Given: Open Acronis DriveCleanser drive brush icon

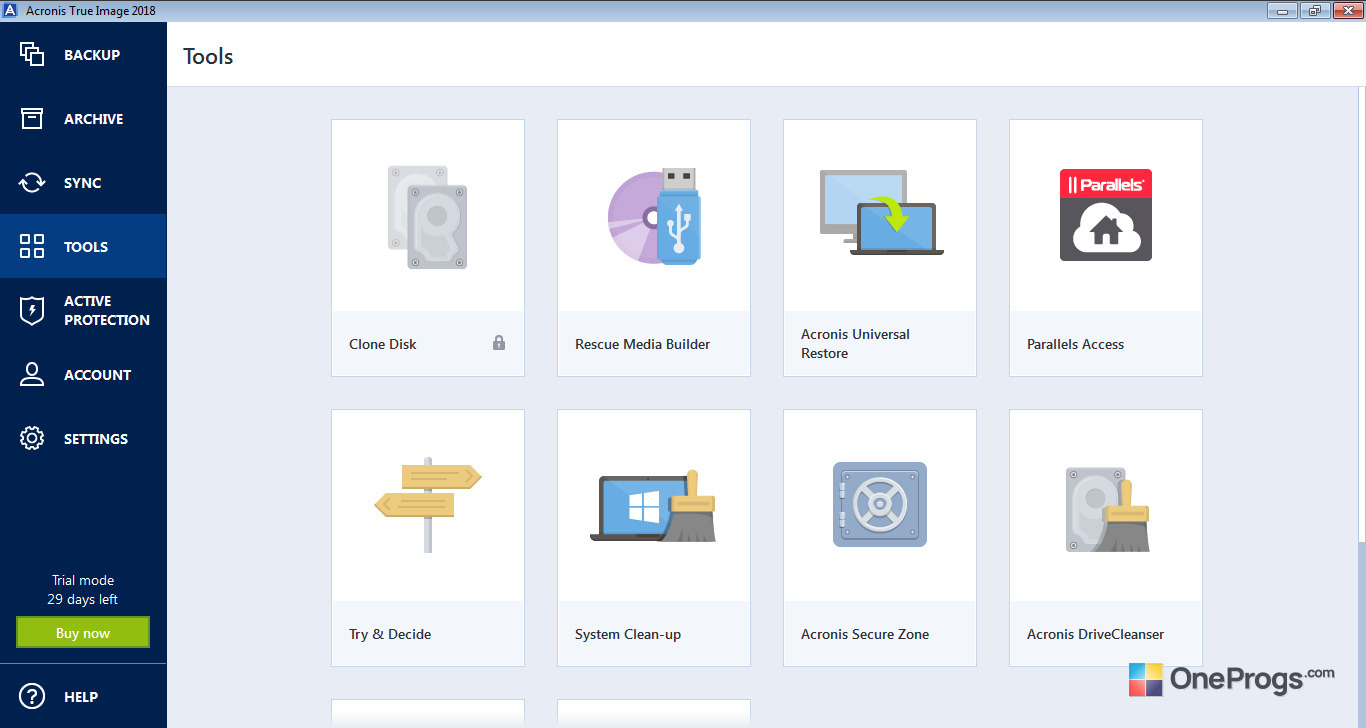Looking at the screenshot, I should click(1108, 509).
